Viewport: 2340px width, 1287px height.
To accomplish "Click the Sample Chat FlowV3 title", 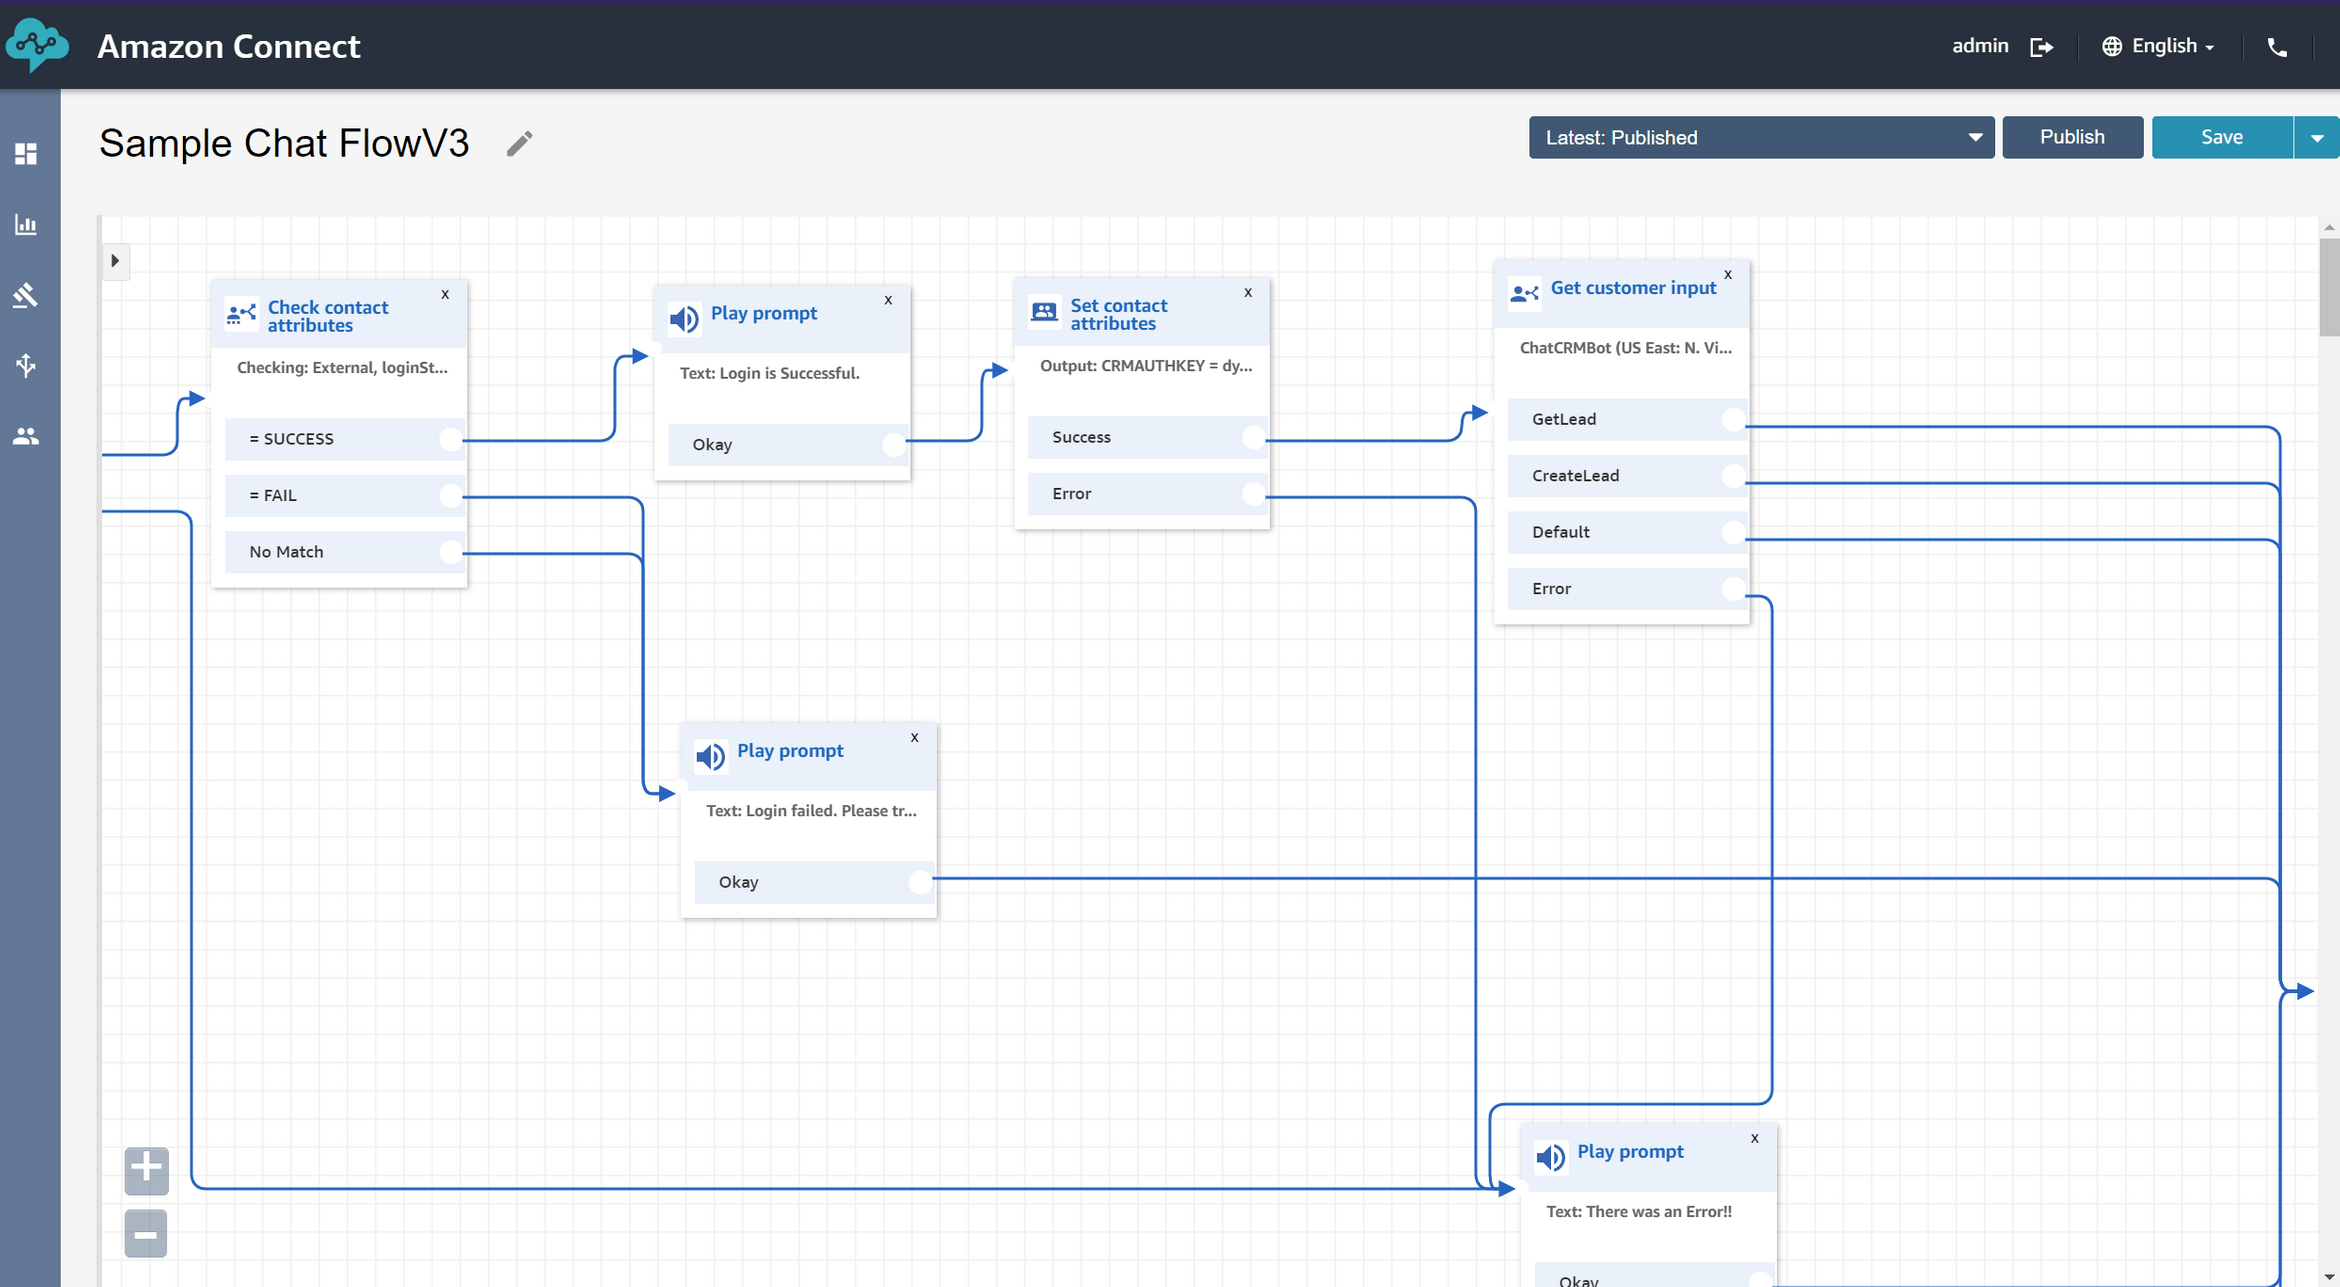I will [x=284, y=144].
